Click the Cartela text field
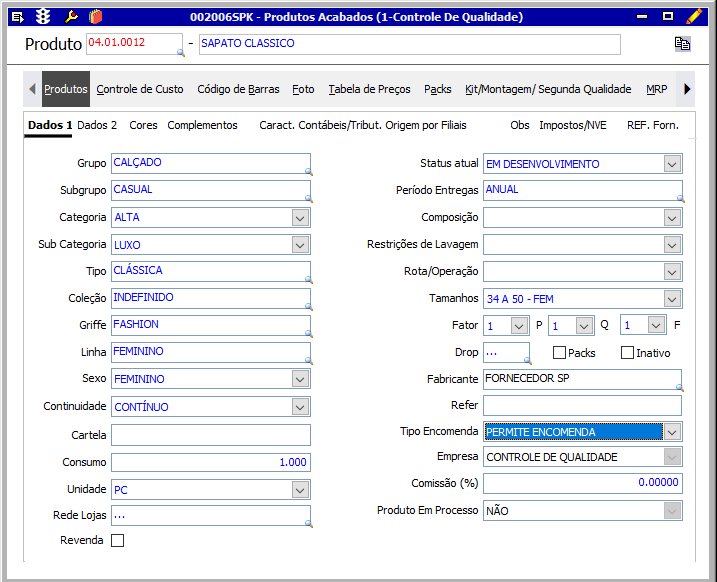 click(210, 434)
